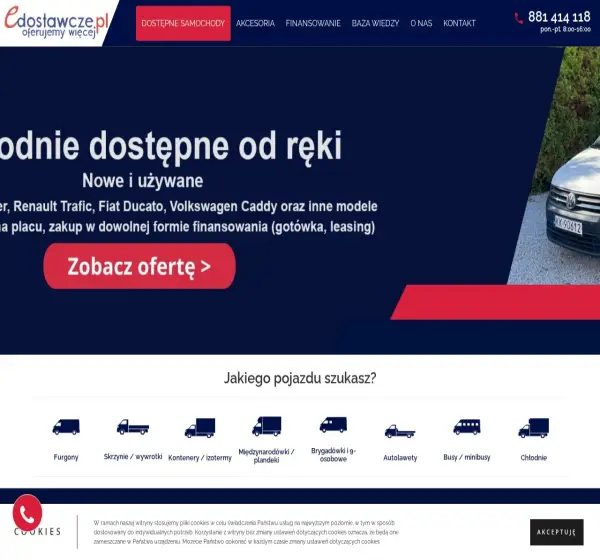Open the Kontenery / izotermy label link

click(x=200, y=458)
